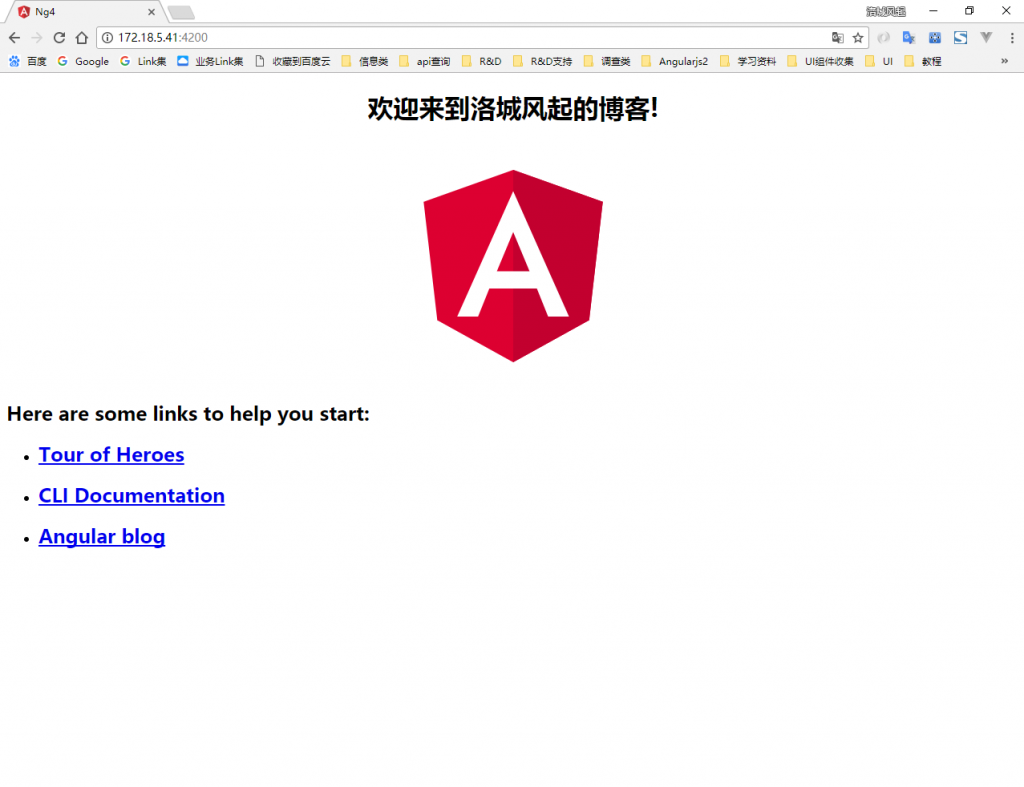
Task: Restore down the Chrome window
Action: [969, 11]
